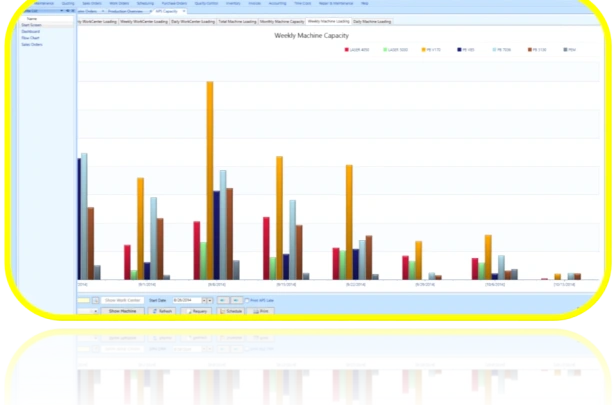This screenshot has height=405, width=616.
Task: Click the Refresh button icon
Action: tap(155, 311)
